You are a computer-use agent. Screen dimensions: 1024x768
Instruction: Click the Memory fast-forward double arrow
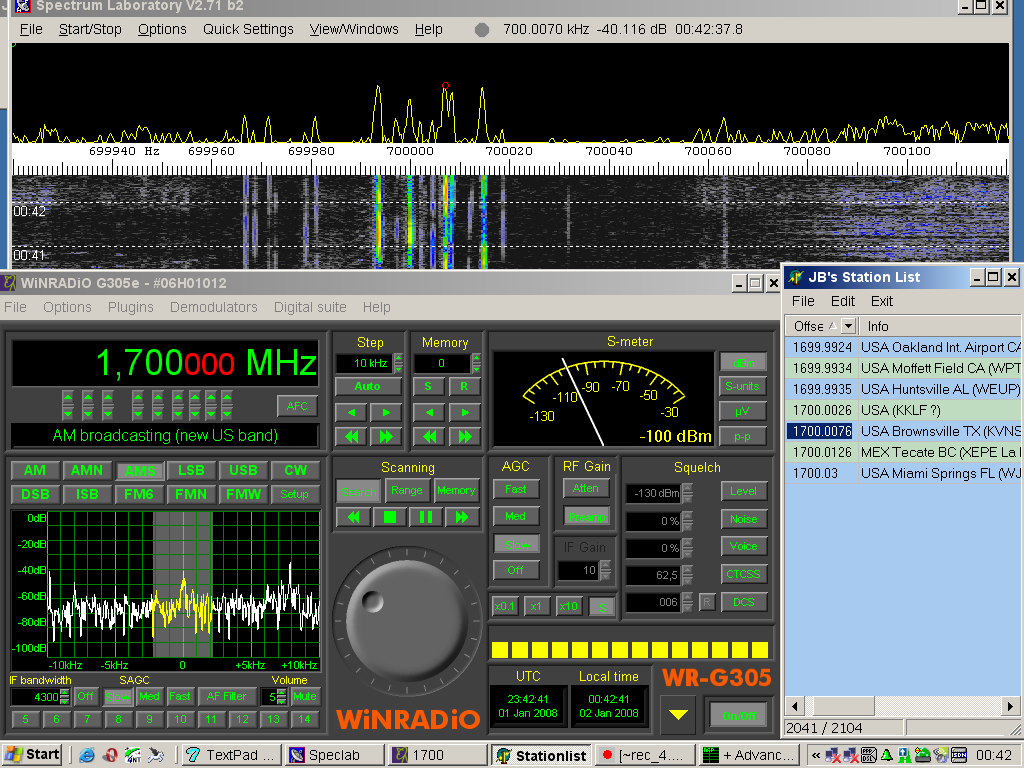pos(463,436)
